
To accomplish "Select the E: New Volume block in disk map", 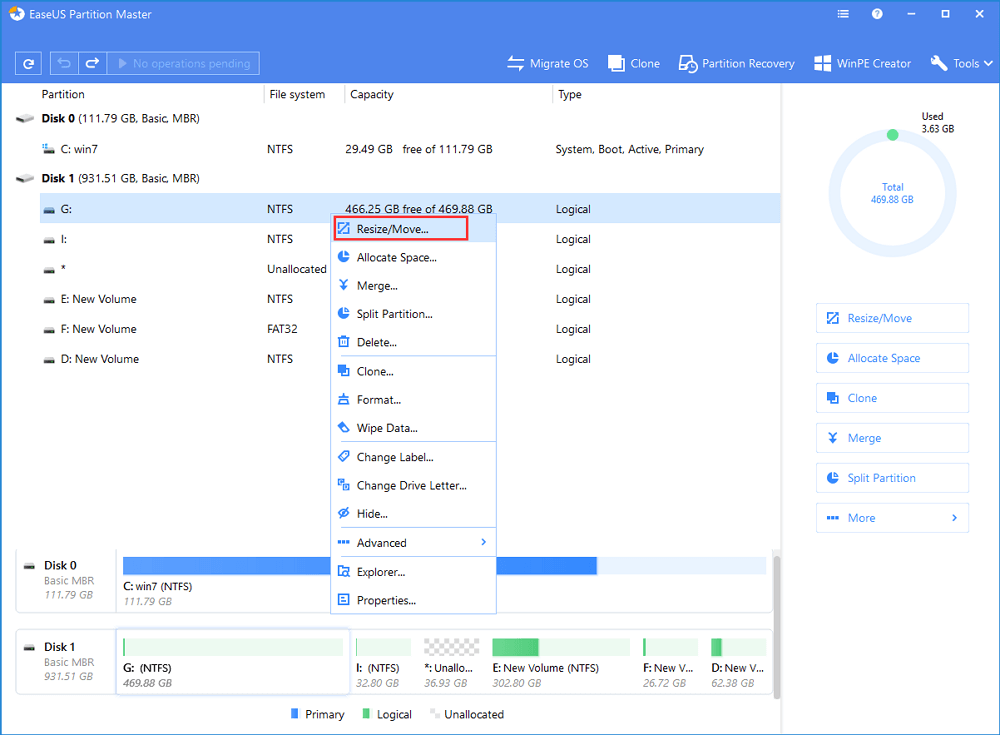I will coord(561,662).
